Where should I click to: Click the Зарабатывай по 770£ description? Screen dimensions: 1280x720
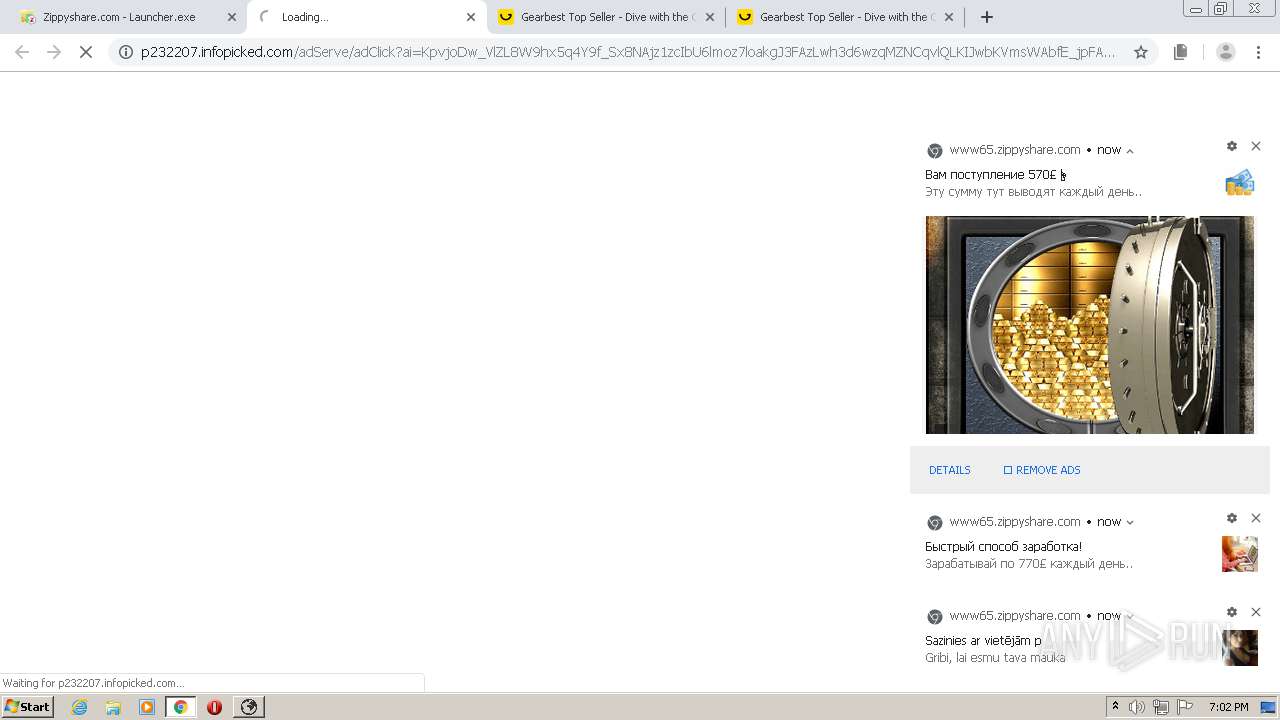pyautogui.click(x=1029, y=564)
